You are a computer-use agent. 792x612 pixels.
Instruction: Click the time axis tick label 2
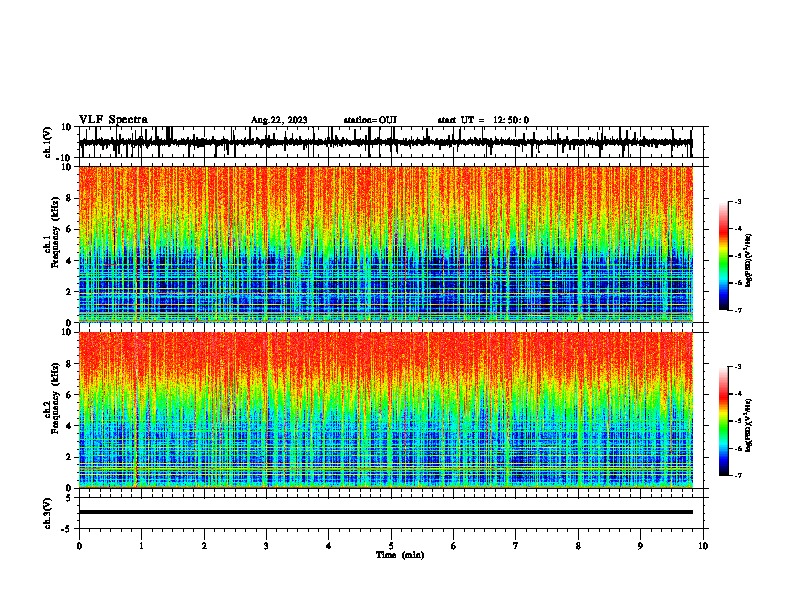click(x=204, y=546)
